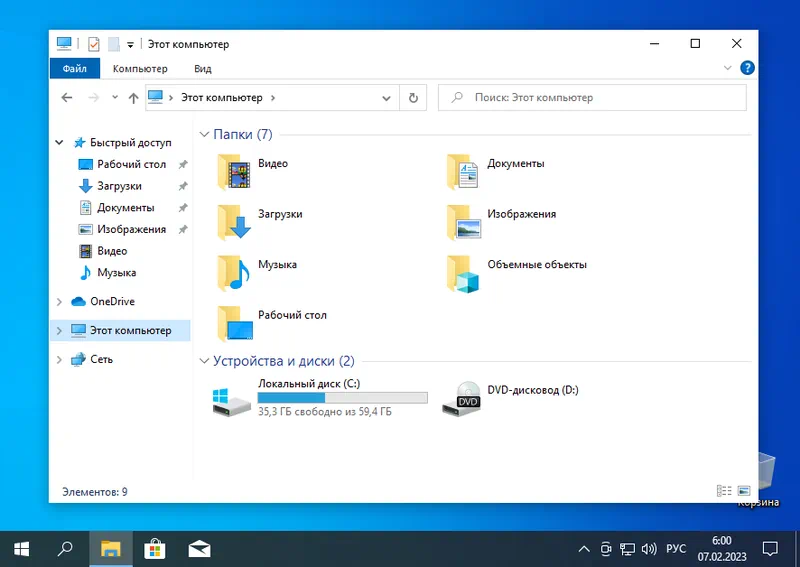Screen dimensions: 800x567
Task: Open the Загрузки folder in main pane
Action: tap(236, 222)
